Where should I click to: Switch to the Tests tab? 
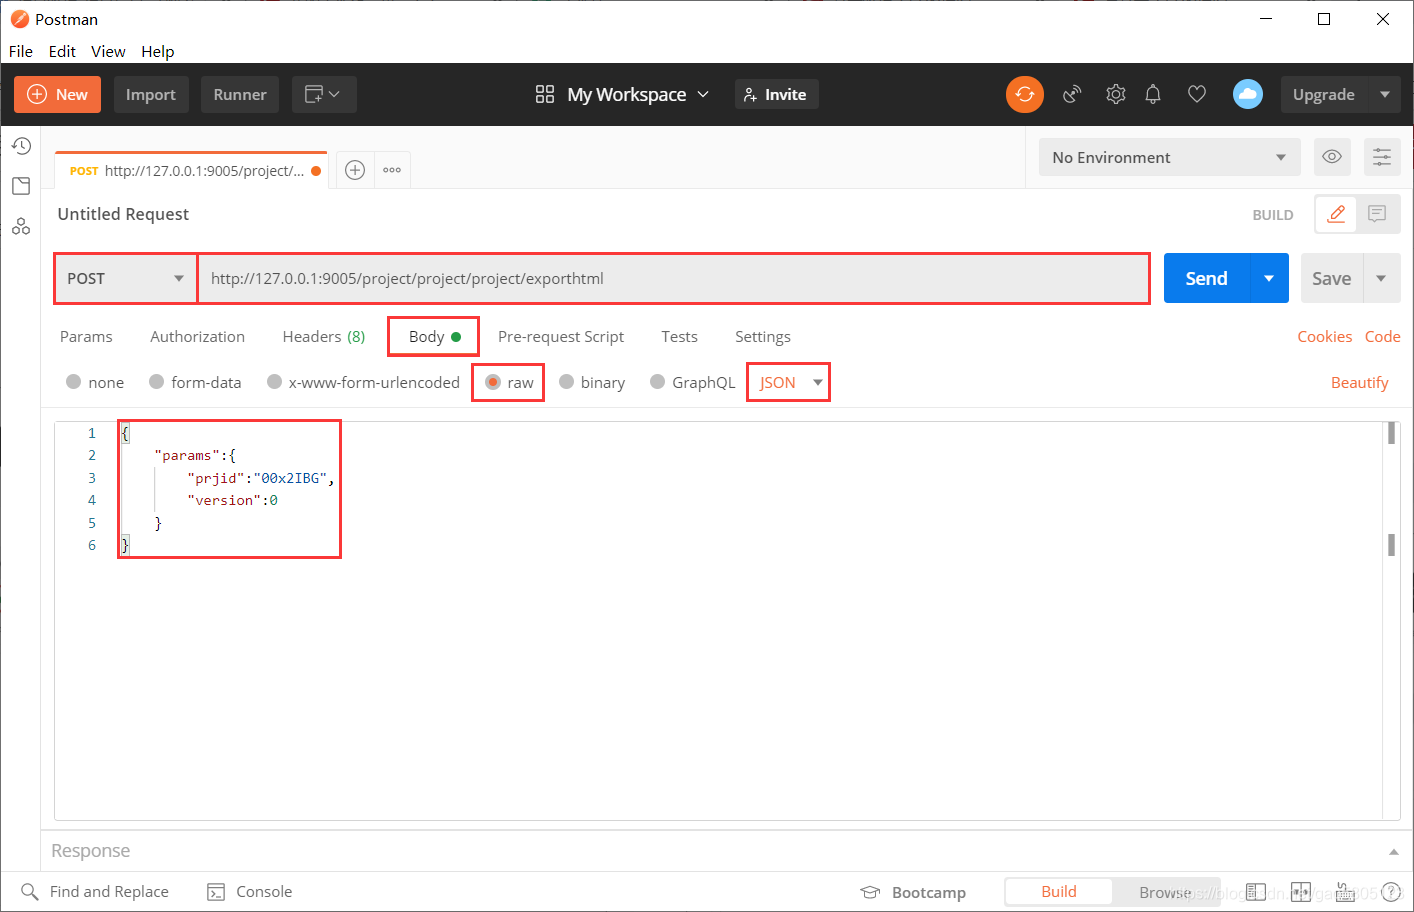[679, 336]
